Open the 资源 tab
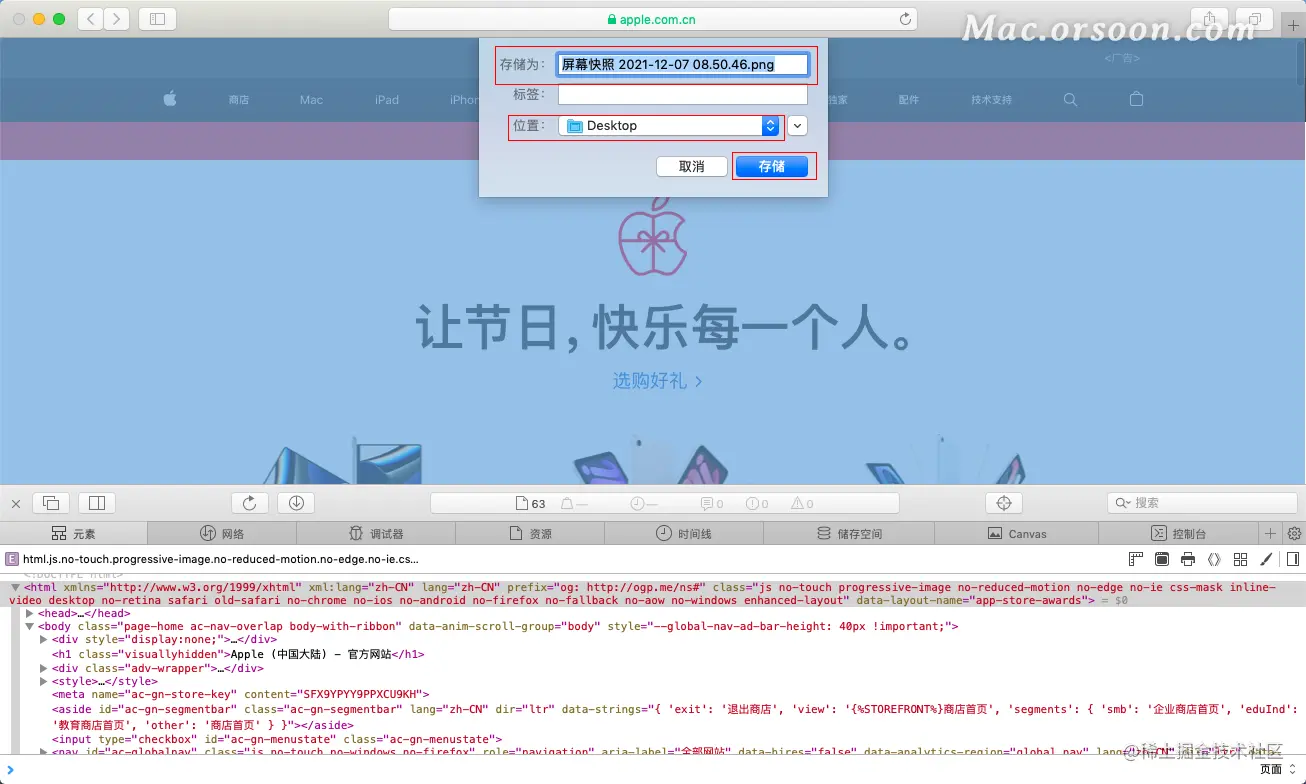This screenshot has height=784, width=1306. point(531,534)
